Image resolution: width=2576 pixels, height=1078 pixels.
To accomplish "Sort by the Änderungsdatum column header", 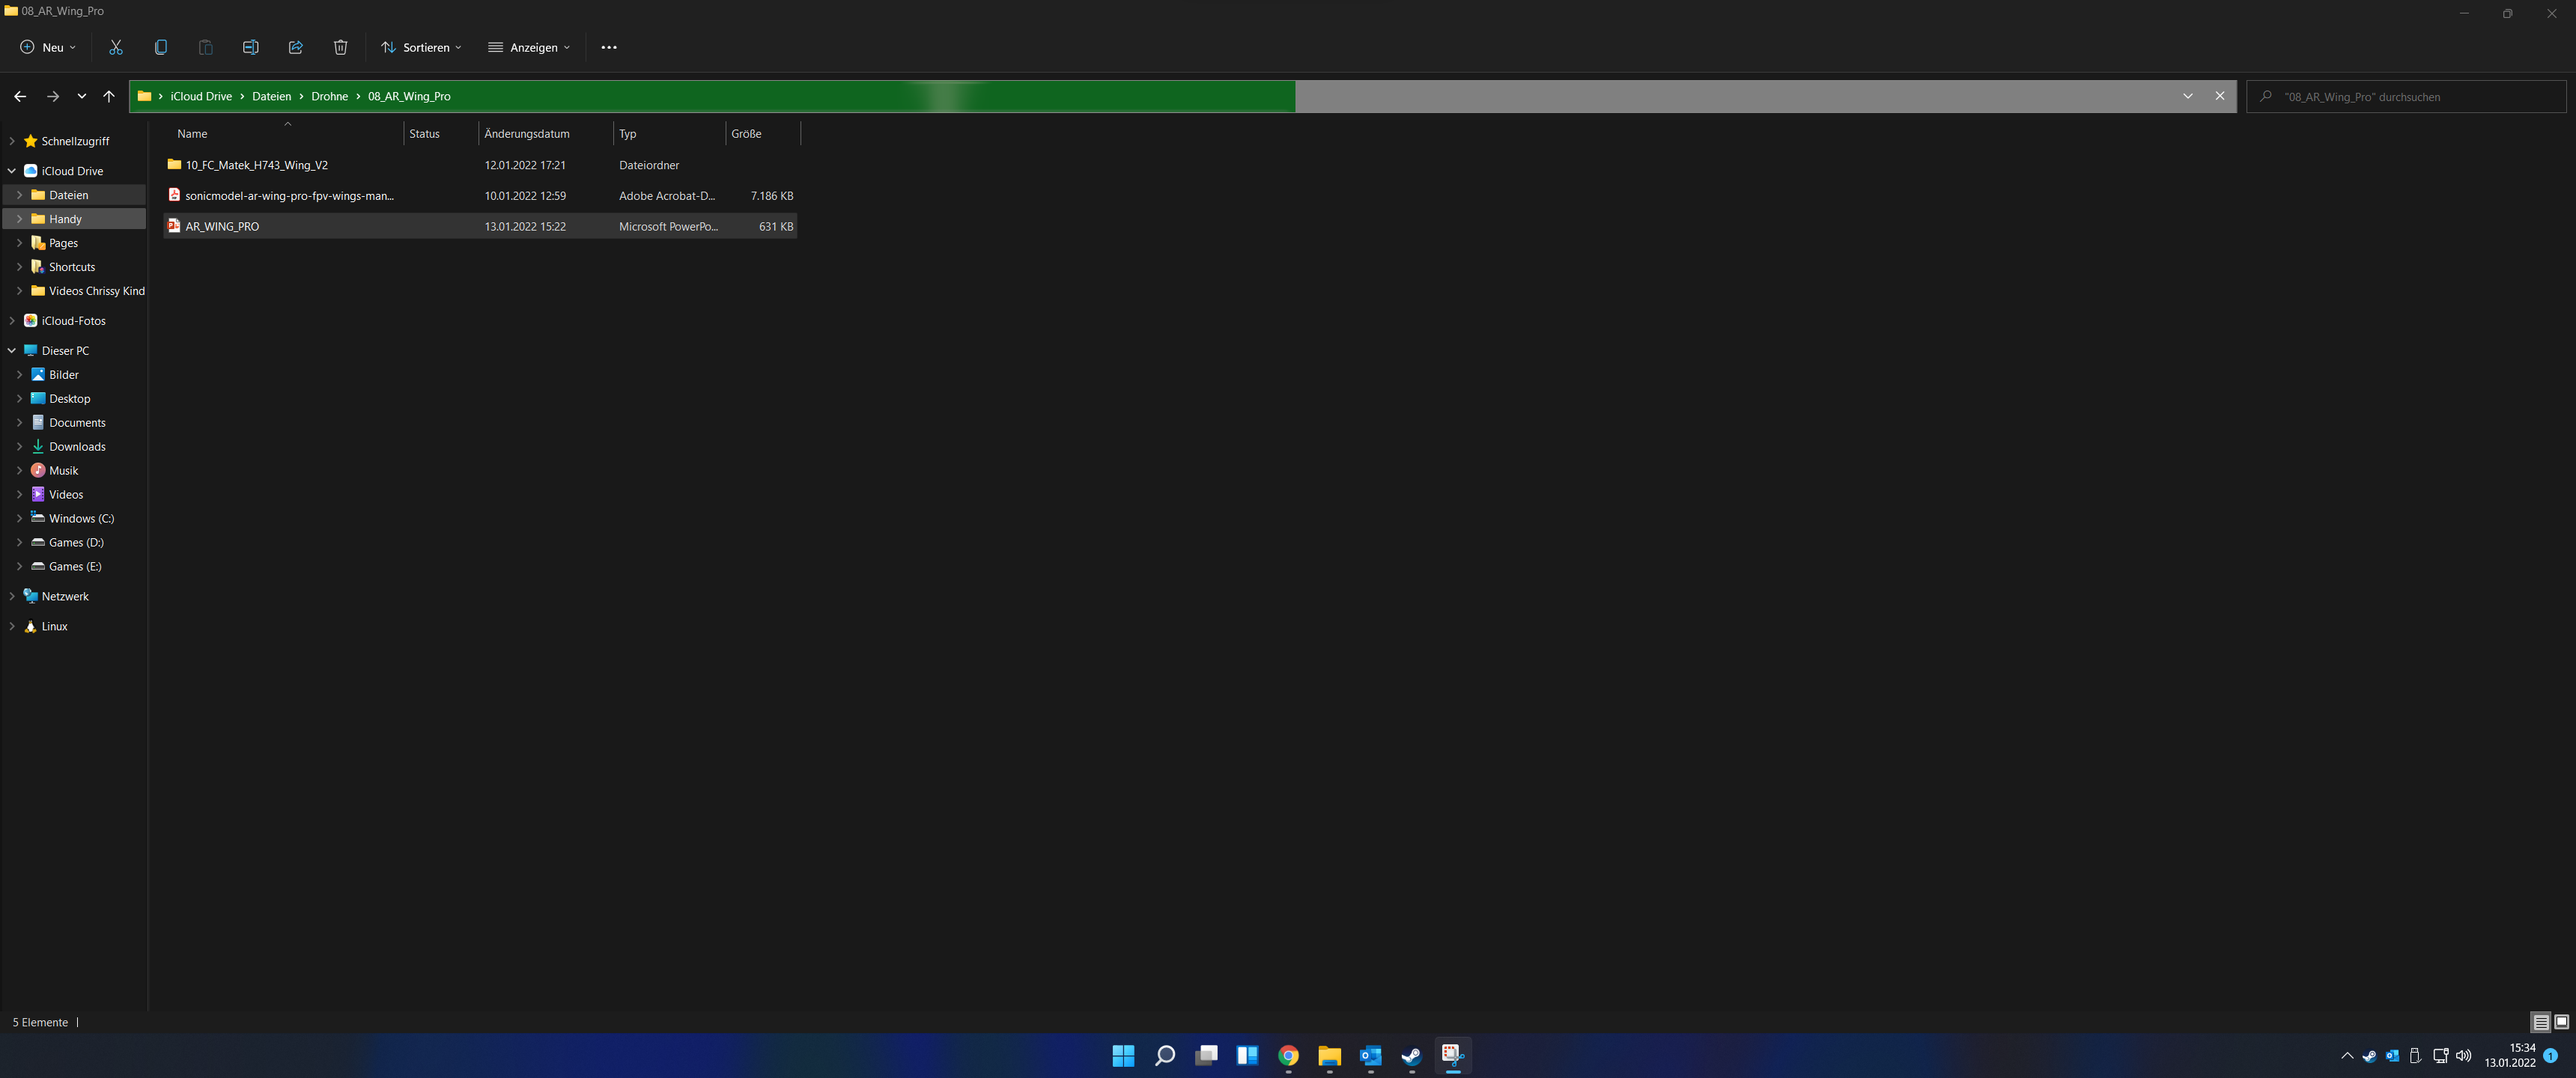I will [x=527, y=133].
